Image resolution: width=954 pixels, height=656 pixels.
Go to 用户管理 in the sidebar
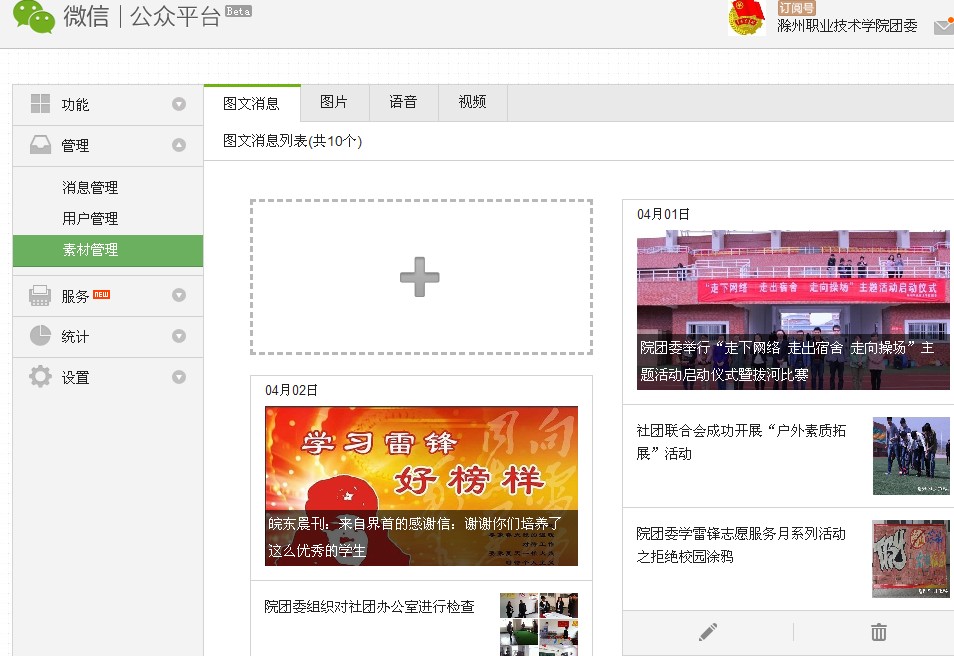click(90, 218)
